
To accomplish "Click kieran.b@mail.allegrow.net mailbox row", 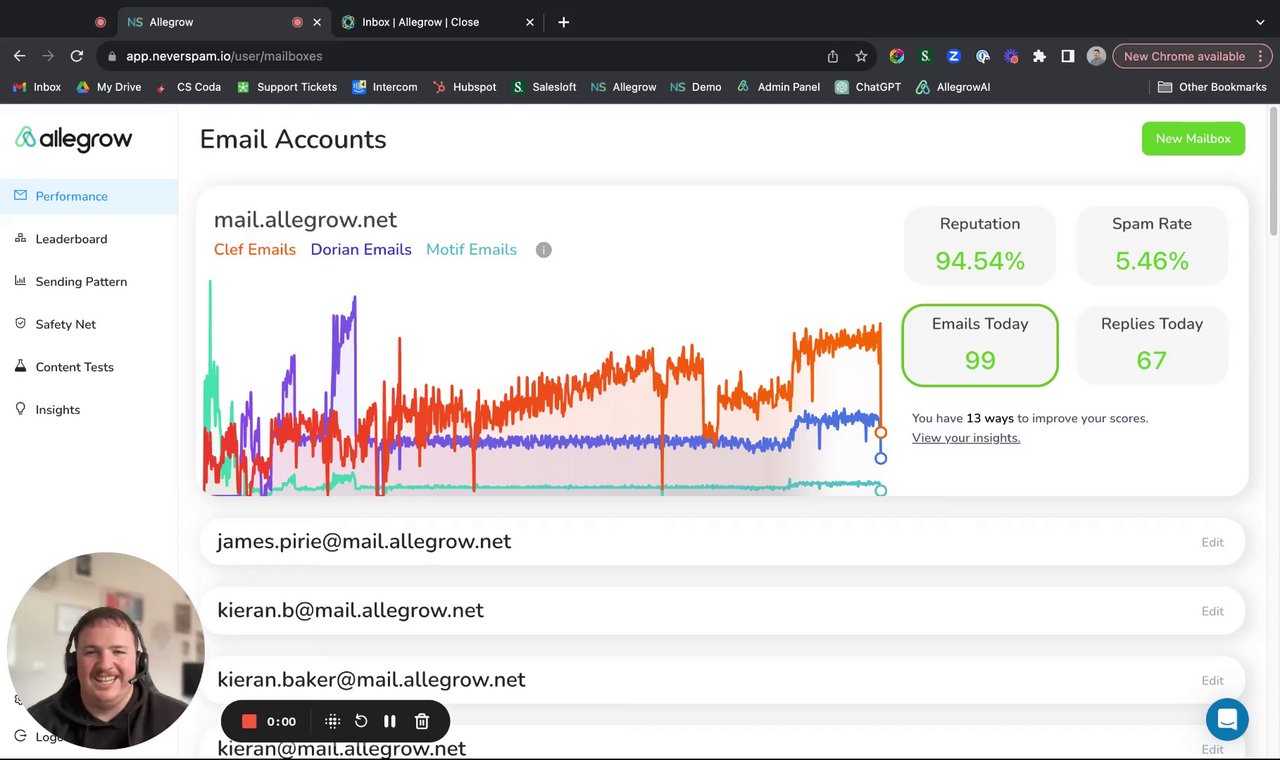I will [722, 610].
